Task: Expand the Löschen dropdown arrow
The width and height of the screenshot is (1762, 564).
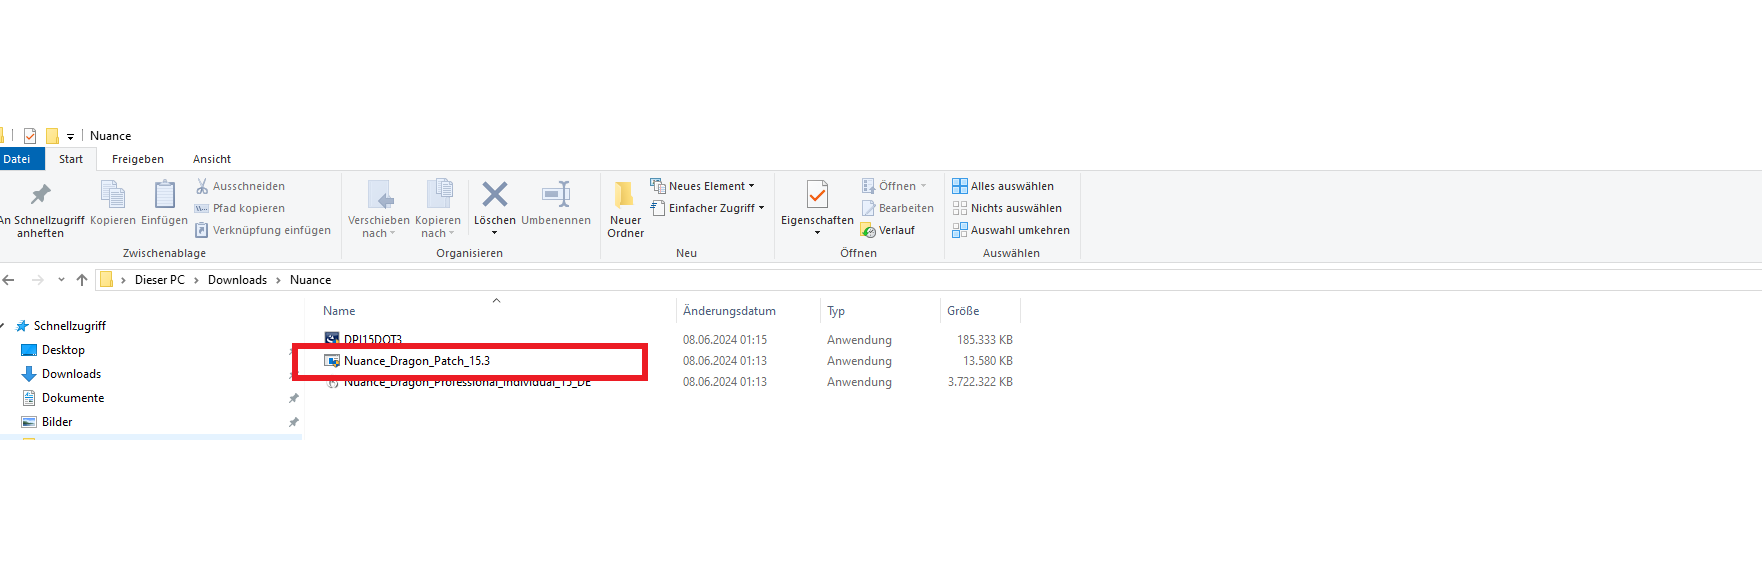Action: click(x=494, y=233)
